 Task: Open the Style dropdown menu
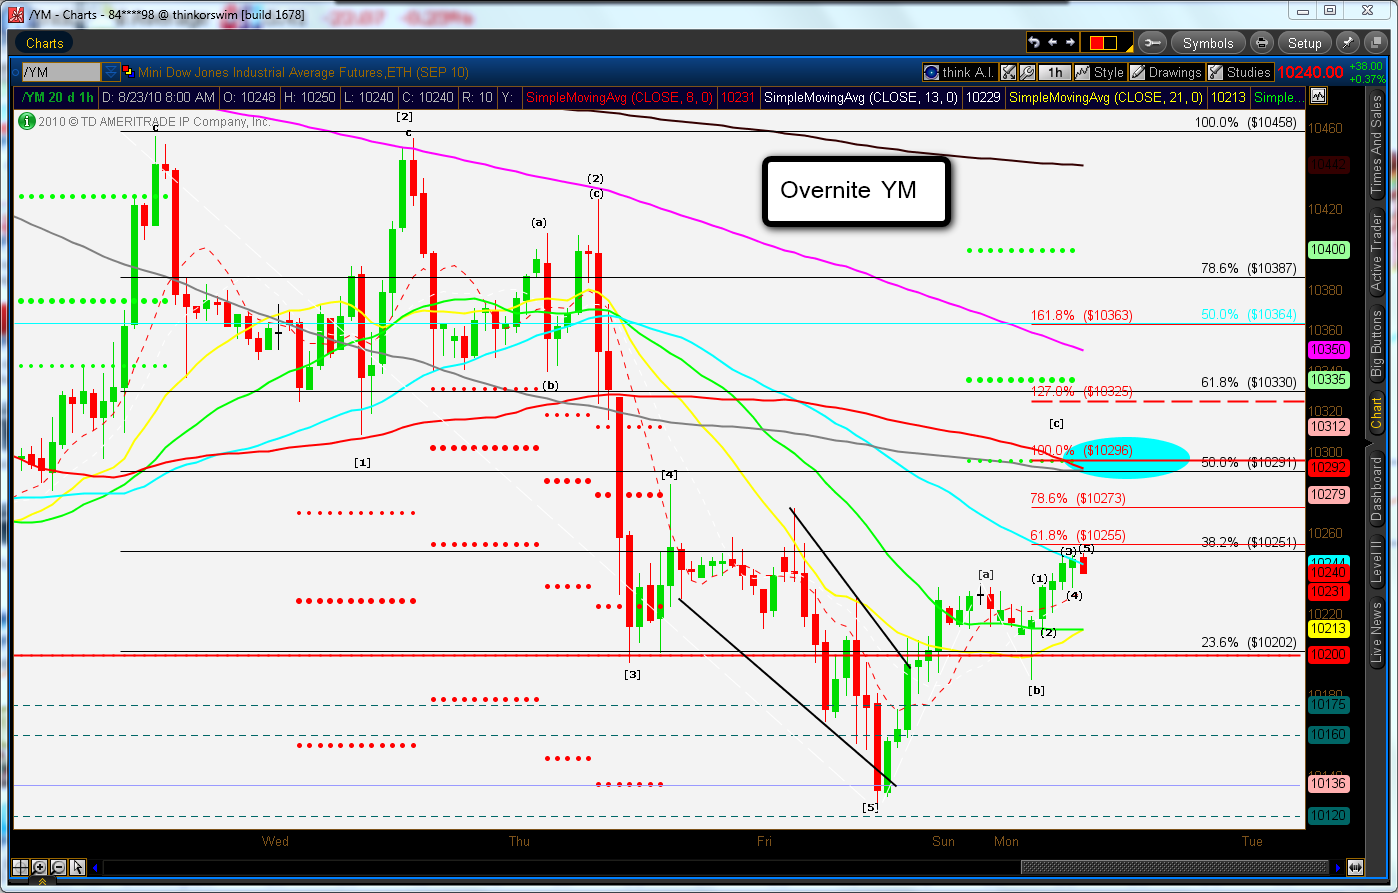coord(1101,72)
